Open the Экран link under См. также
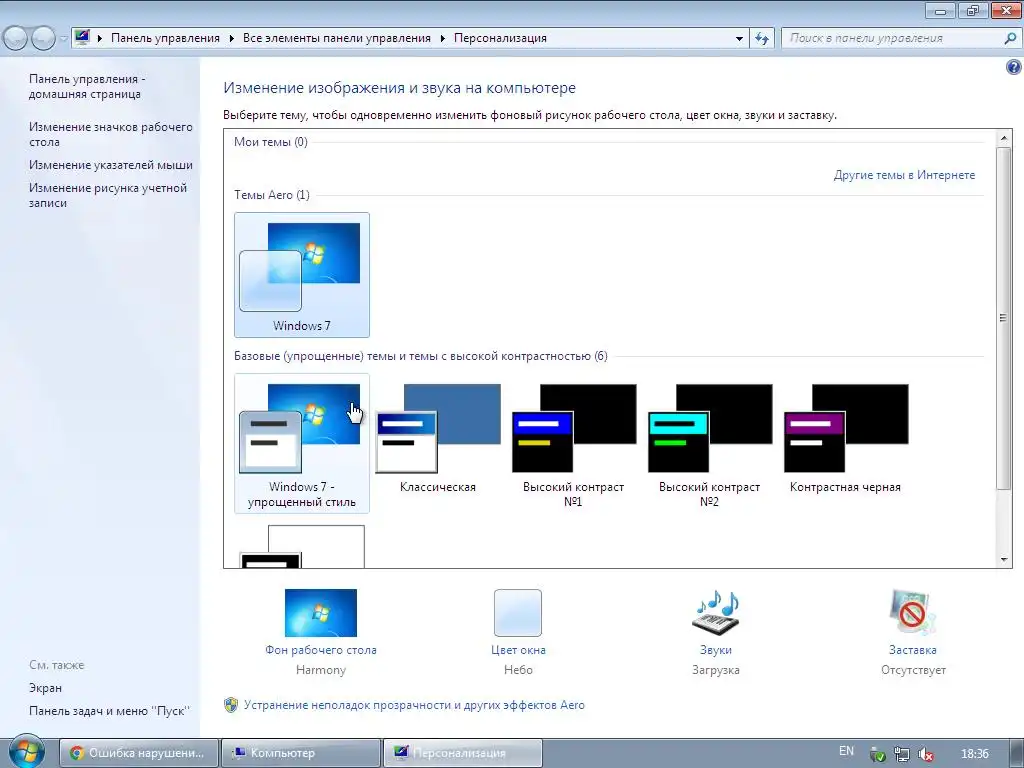Viewport: 1024px width, 768px height. pos(45,688)
